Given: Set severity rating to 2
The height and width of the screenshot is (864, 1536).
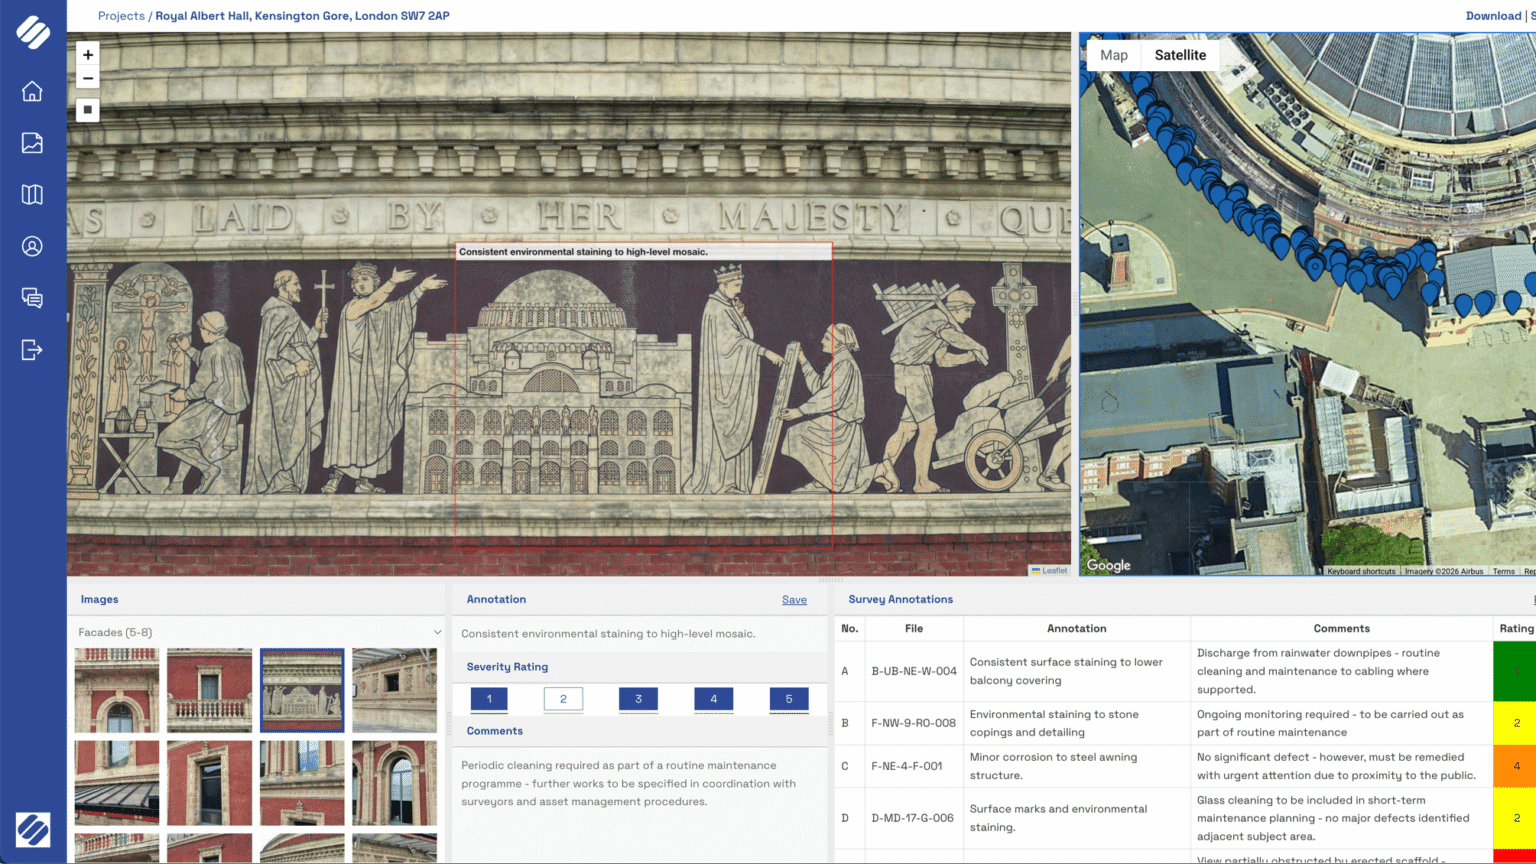Looking at the screenshot, I should (563, 699).
